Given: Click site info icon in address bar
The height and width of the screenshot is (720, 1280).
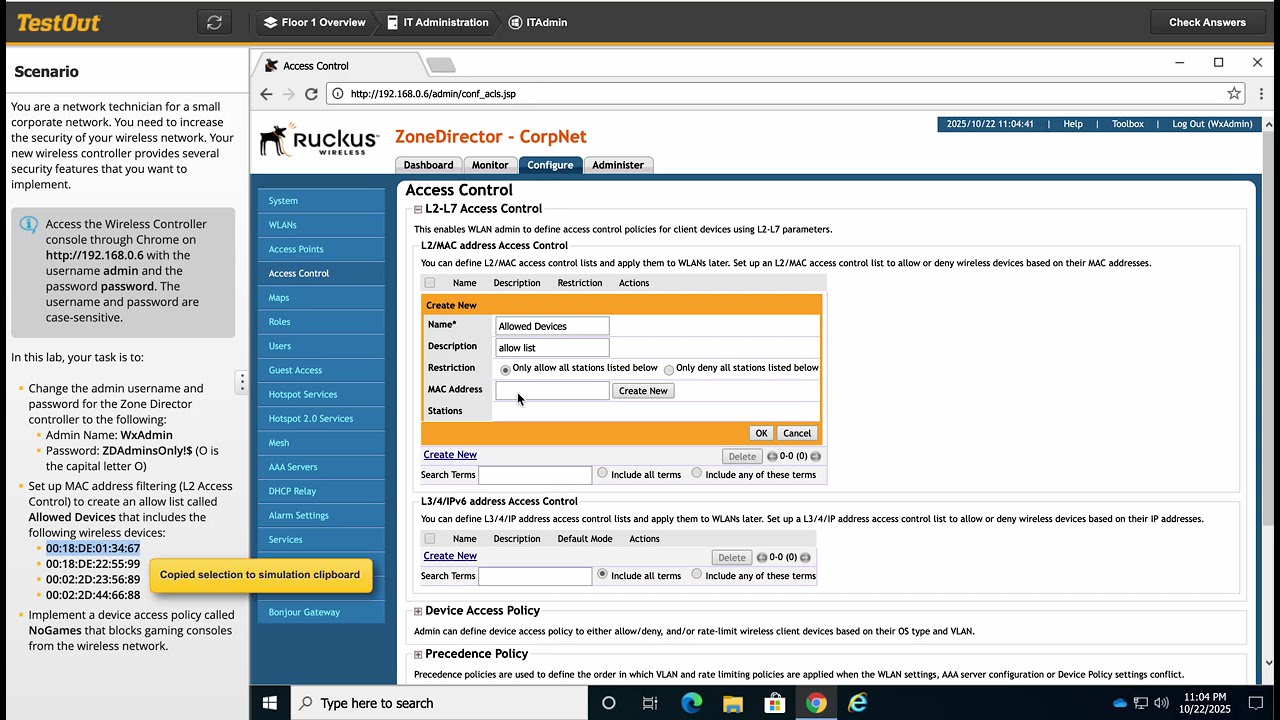Looking at the screenshot, I should pyautogui.click(x=338, y=94).
